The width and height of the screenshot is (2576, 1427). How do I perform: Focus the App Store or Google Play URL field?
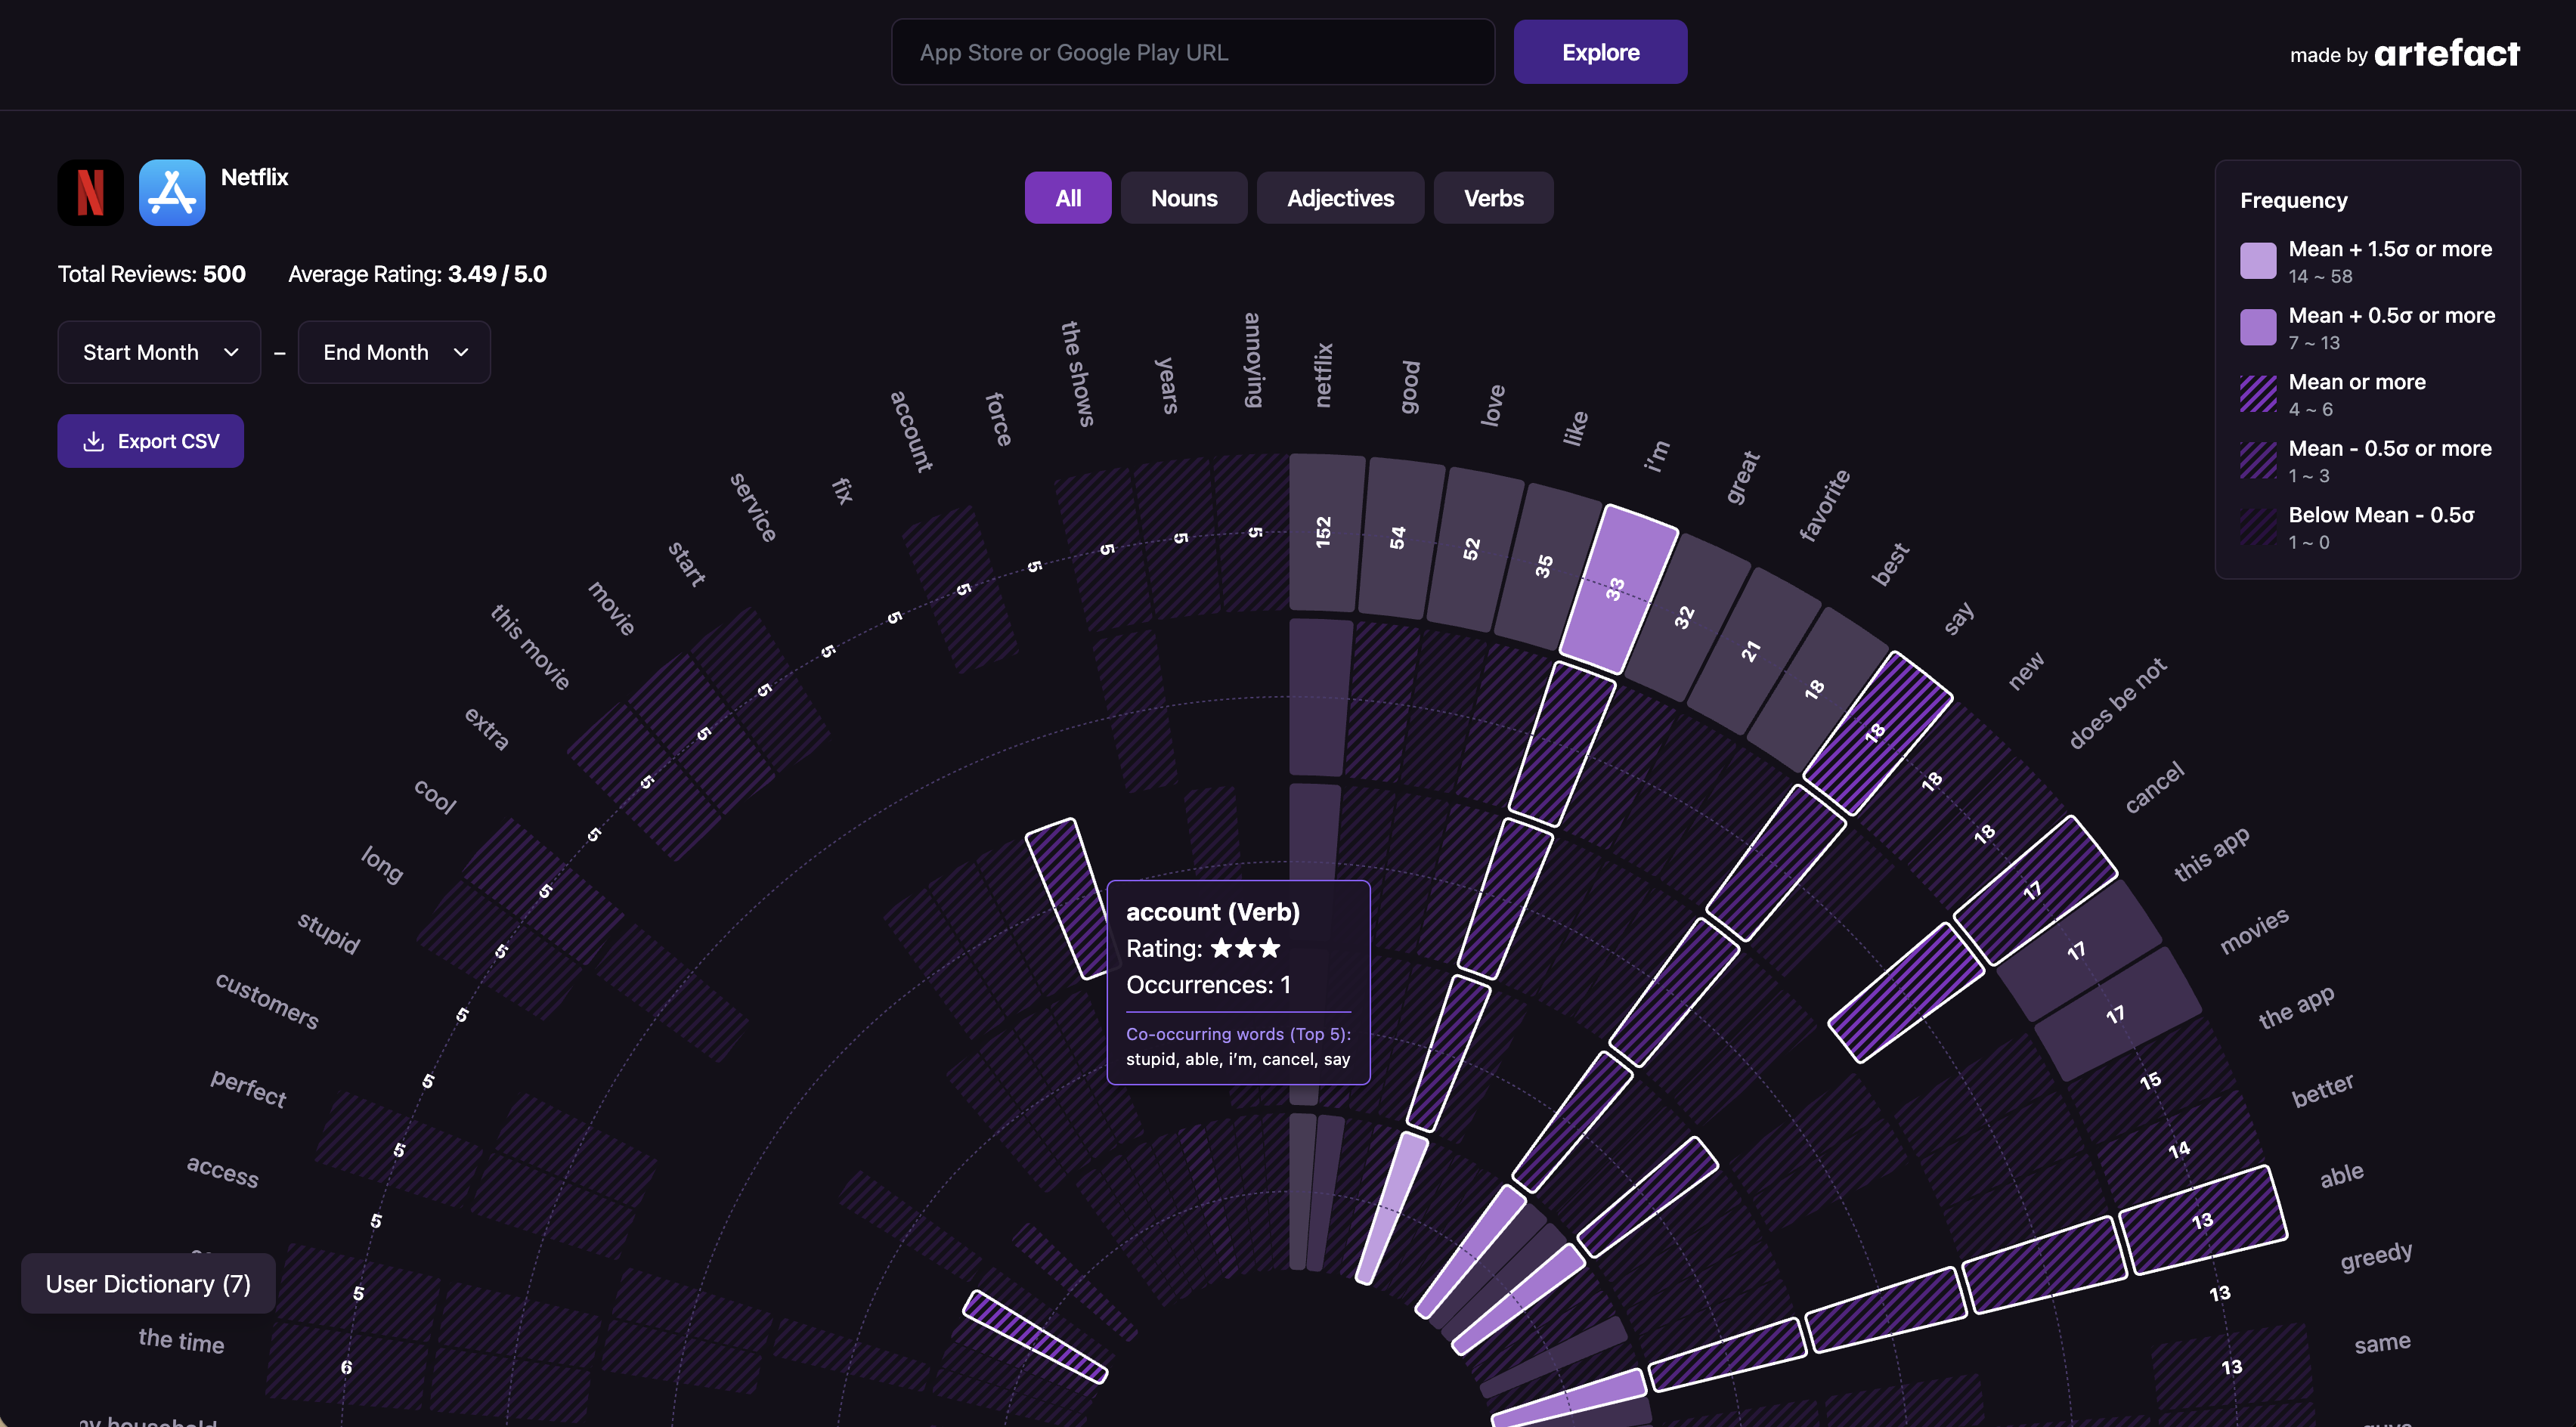[1192, 52]
